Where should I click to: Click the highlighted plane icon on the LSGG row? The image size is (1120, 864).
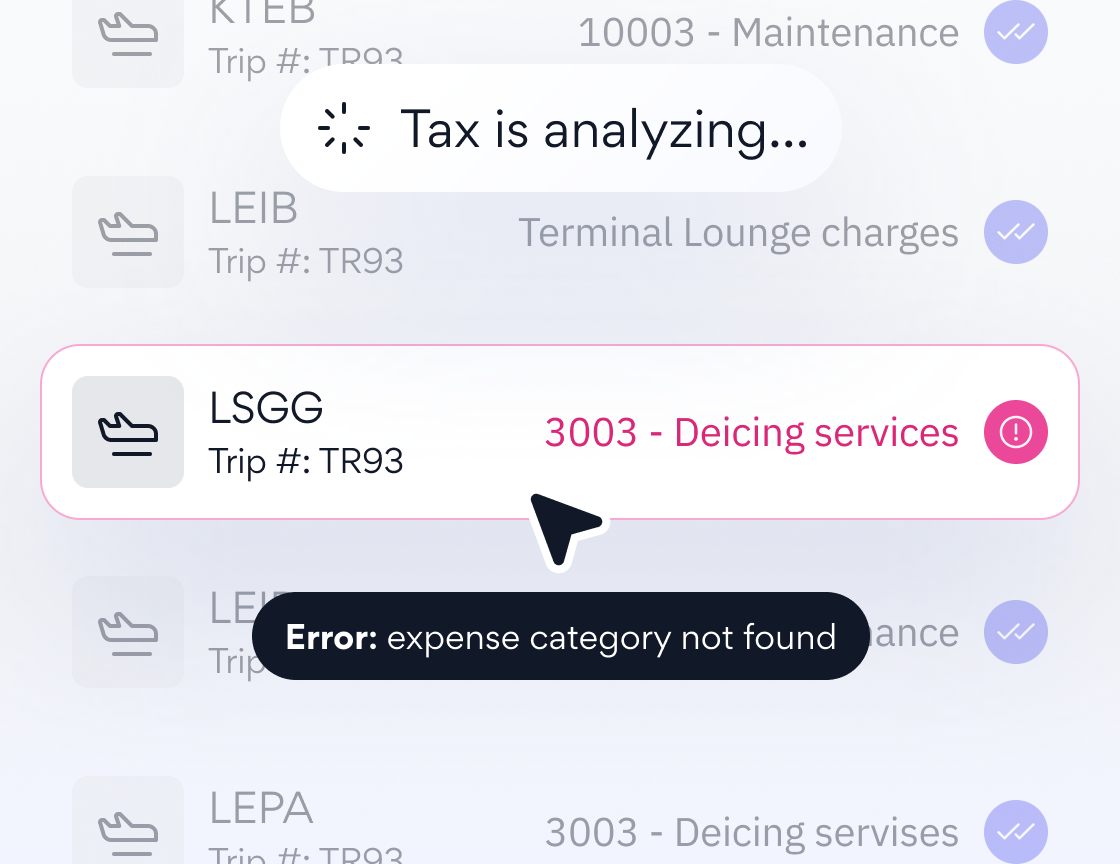128,432
